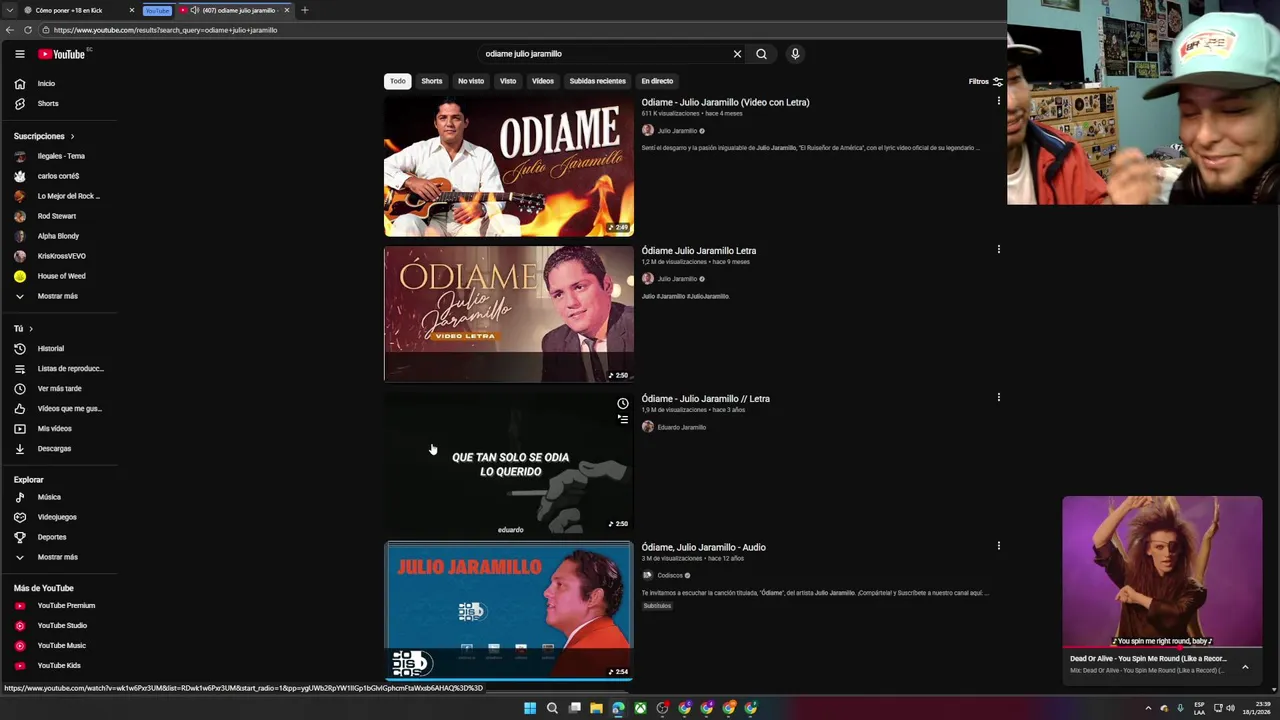Select the Visto filter chip
The image size is (1280, 720).
point(508,81)
